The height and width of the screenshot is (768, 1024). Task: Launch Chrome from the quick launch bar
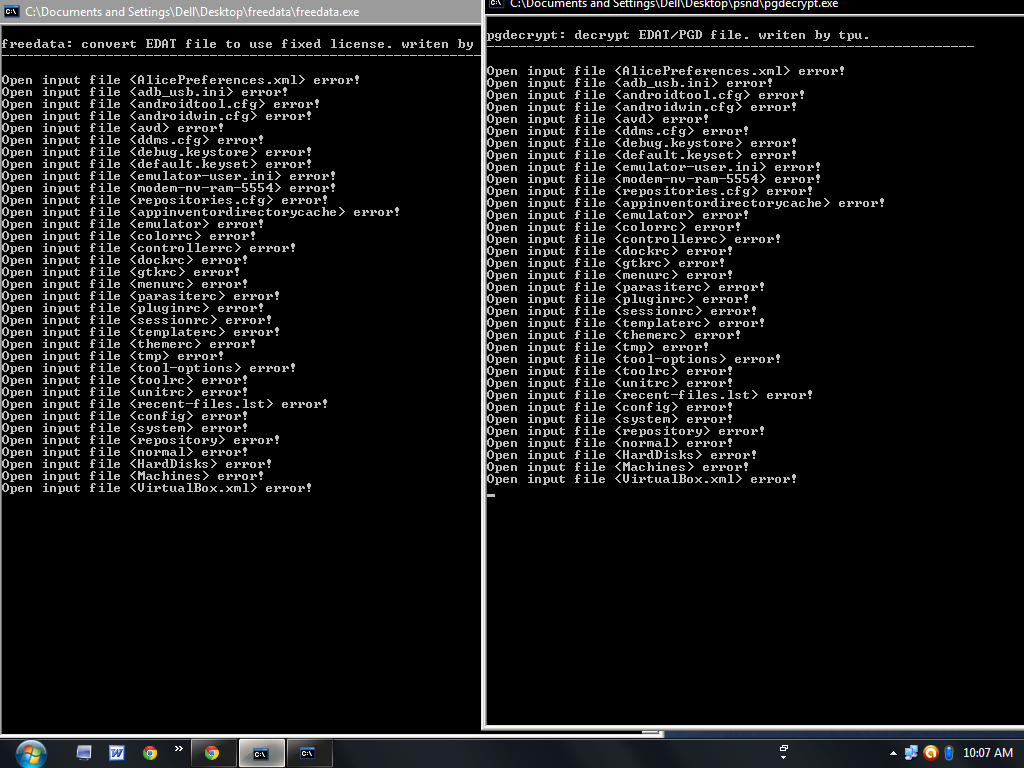click(x=150, y=753)
